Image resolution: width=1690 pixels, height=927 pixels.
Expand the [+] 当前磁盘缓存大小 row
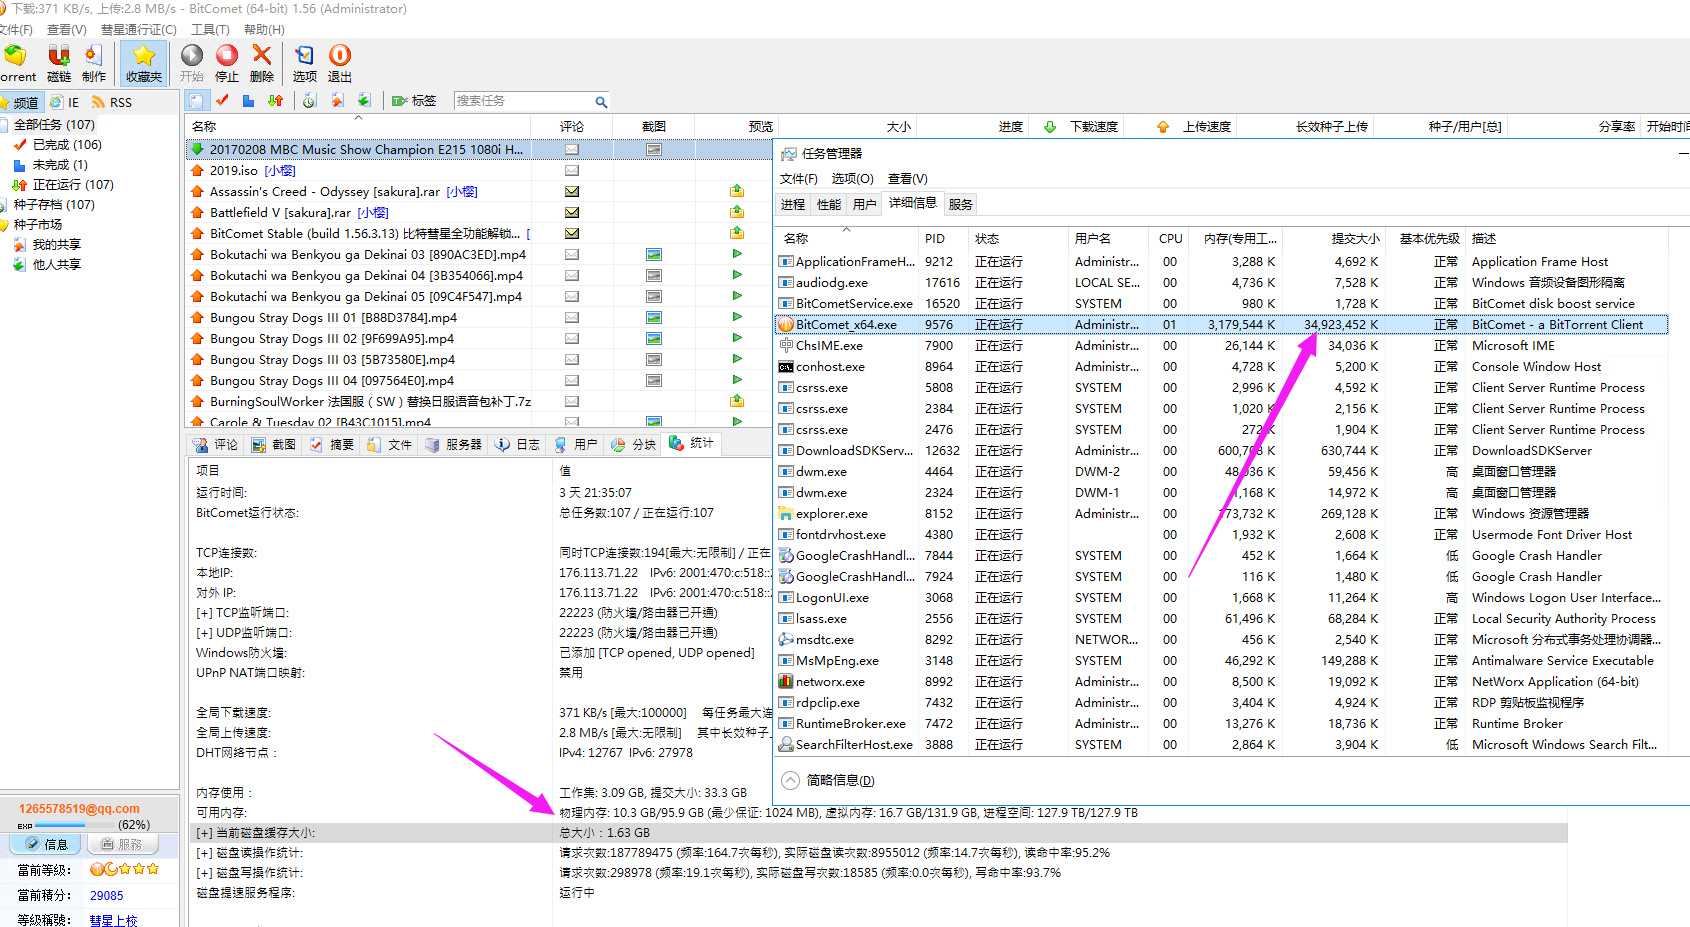tap(204, 833)
